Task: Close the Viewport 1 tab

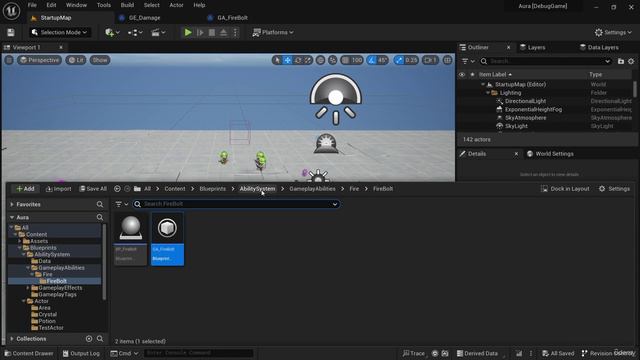Action: tap(61, 47)
